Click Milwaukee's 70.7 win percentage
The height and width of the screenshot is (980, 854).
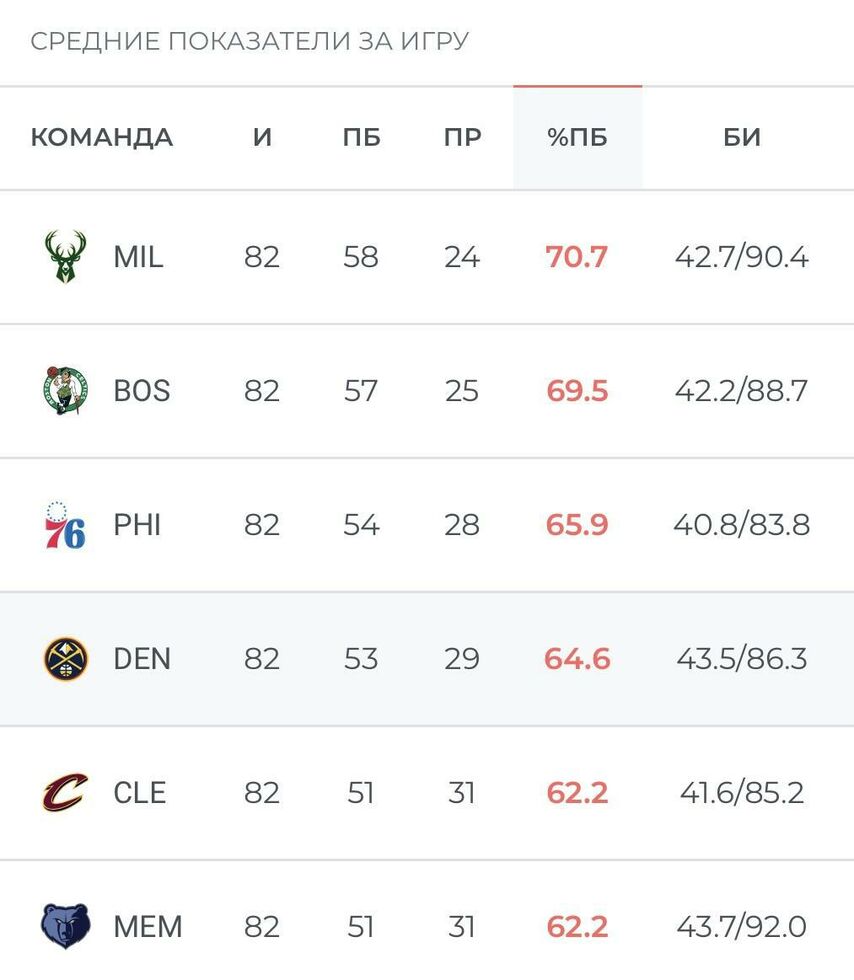[577, 257]
